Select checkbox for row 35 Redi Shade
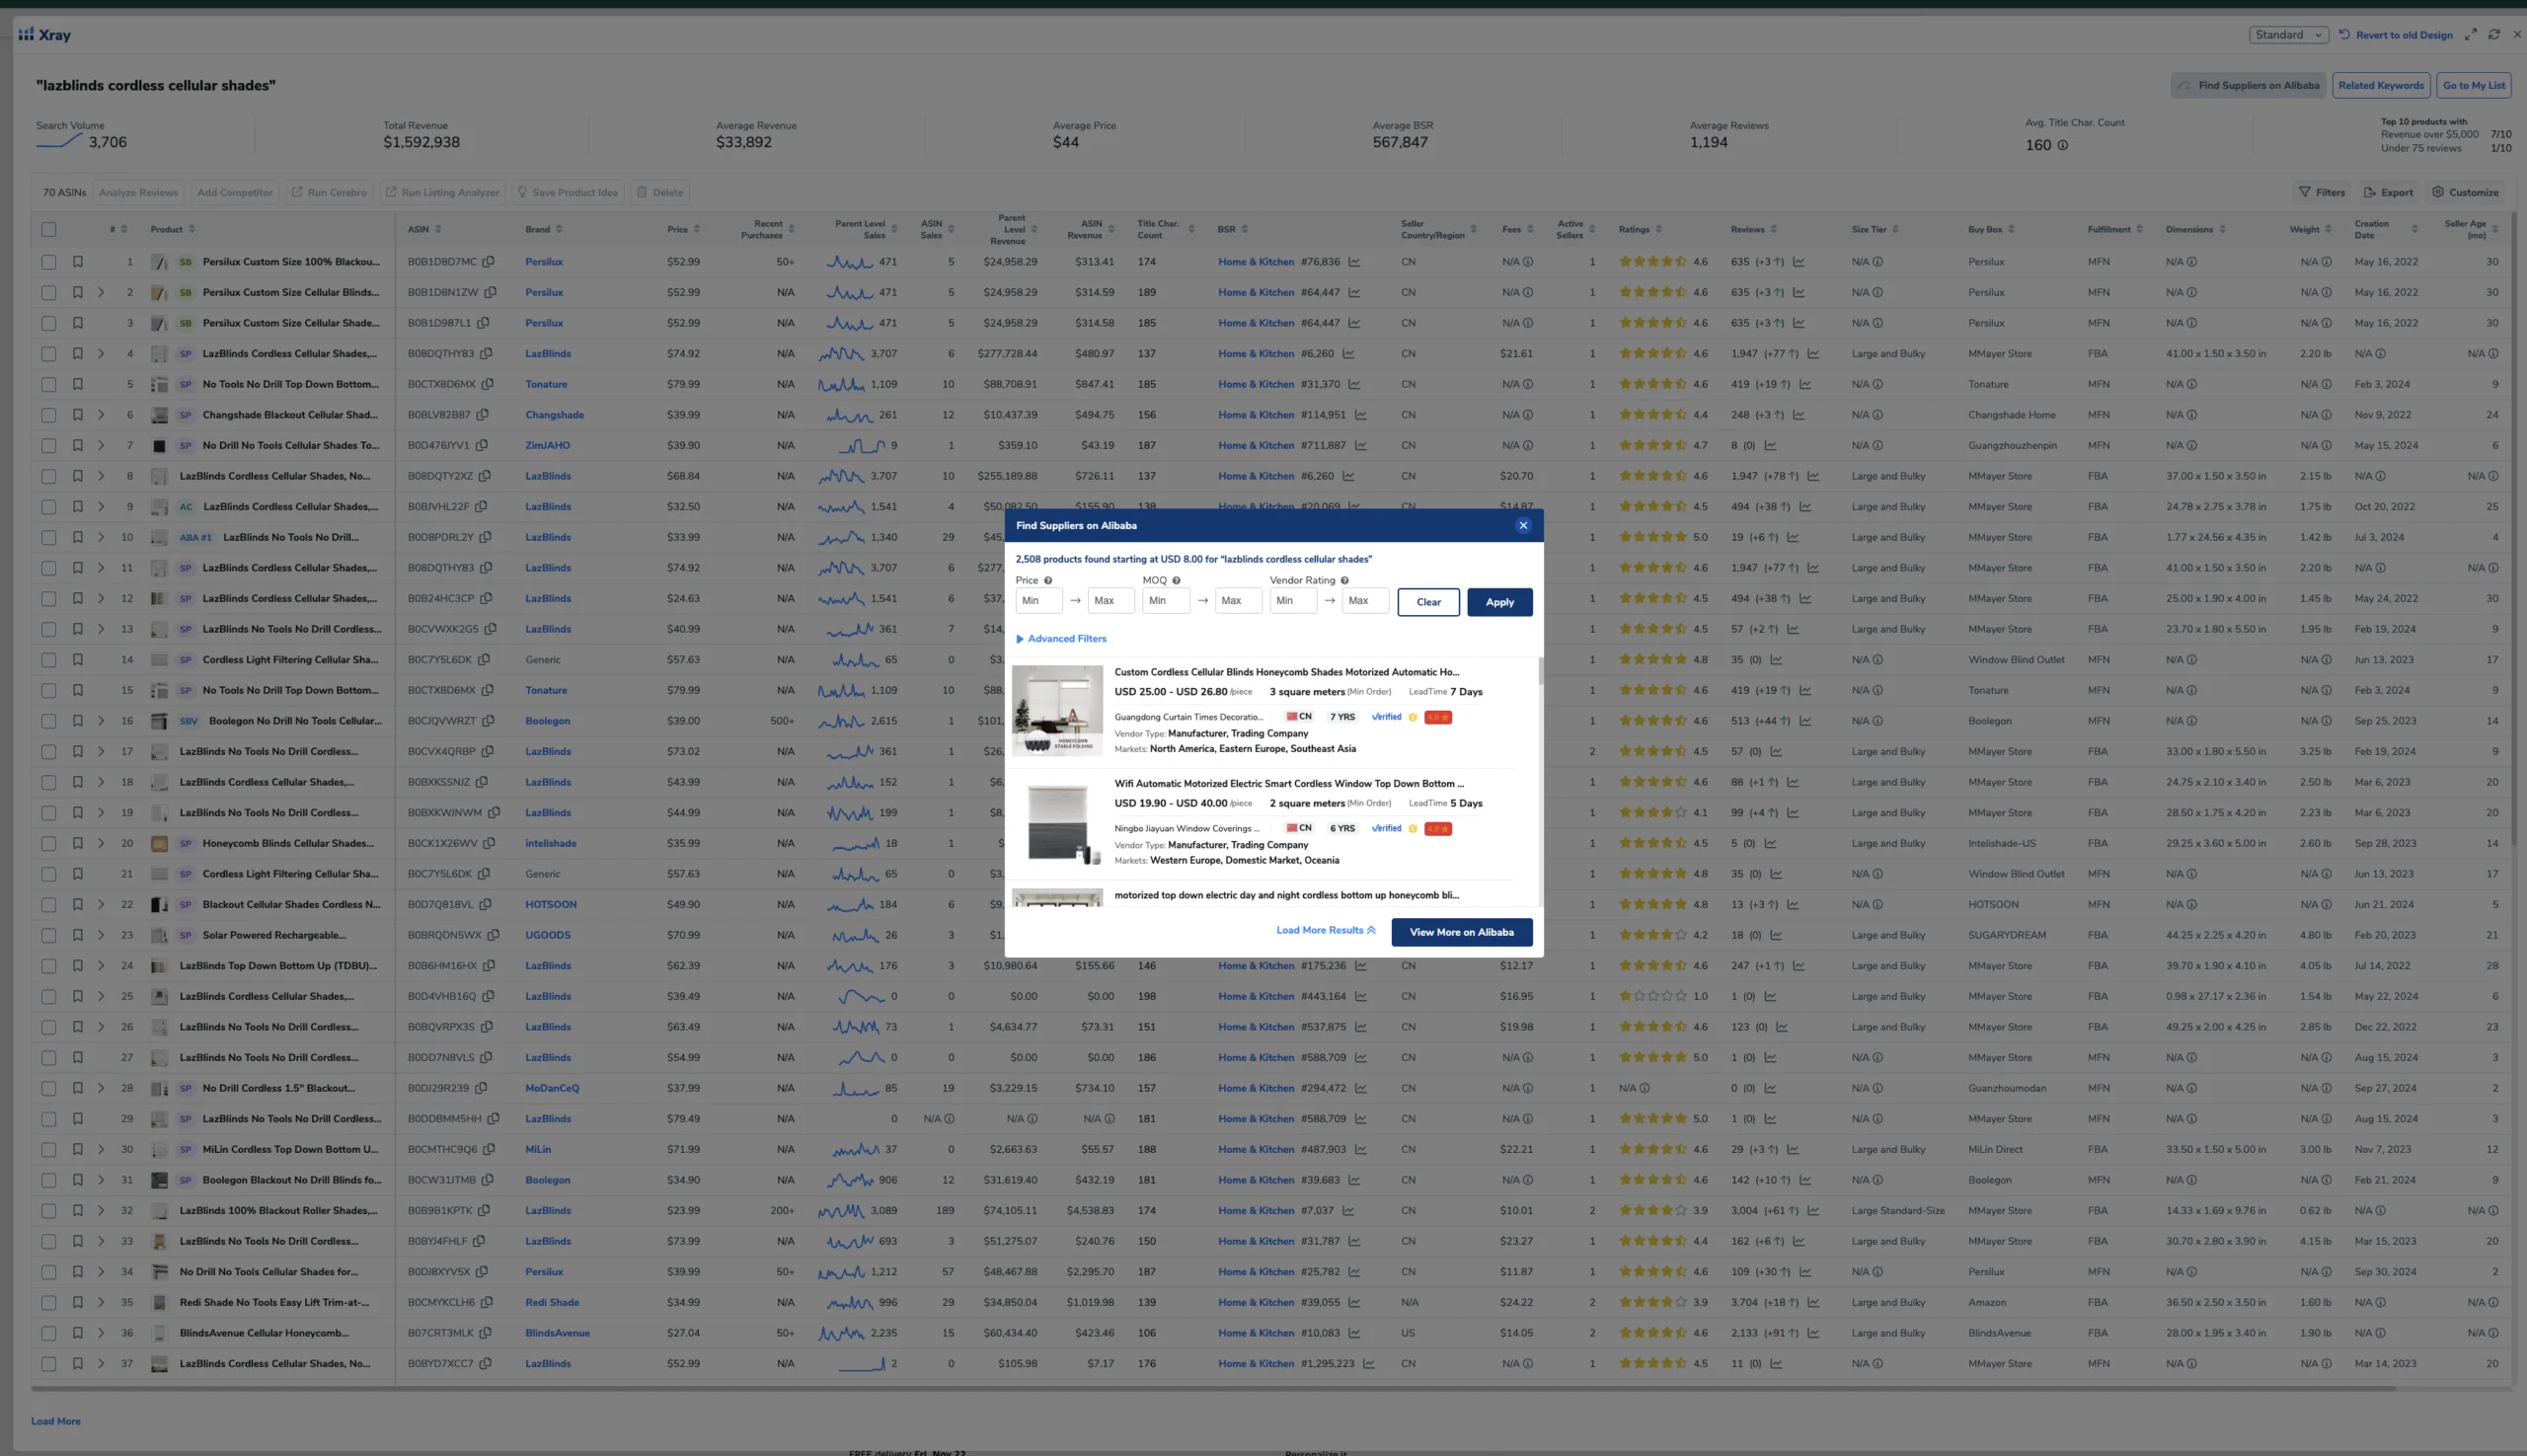This screenshot has height=1456, width=2527. click(48, 1302)
